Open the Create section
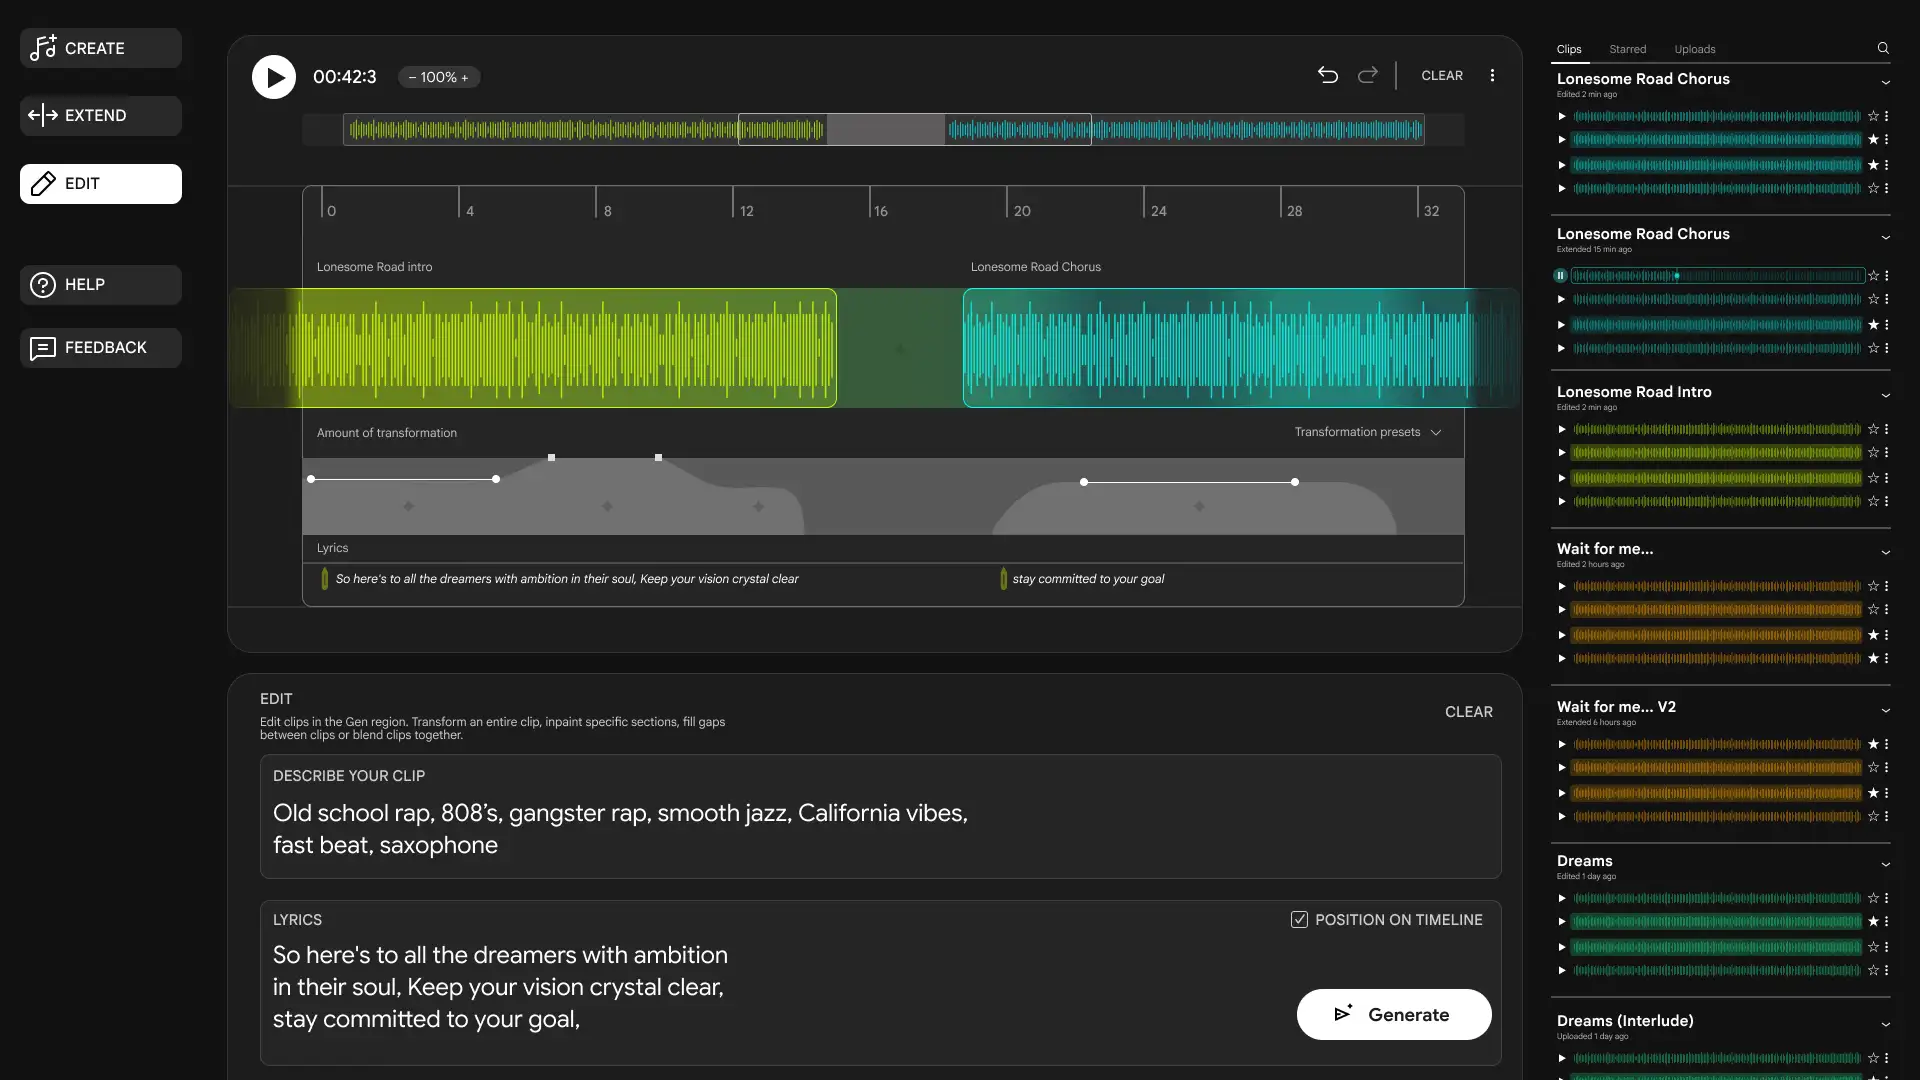Screen dimensions: 1920x1080 click(101, 48)
